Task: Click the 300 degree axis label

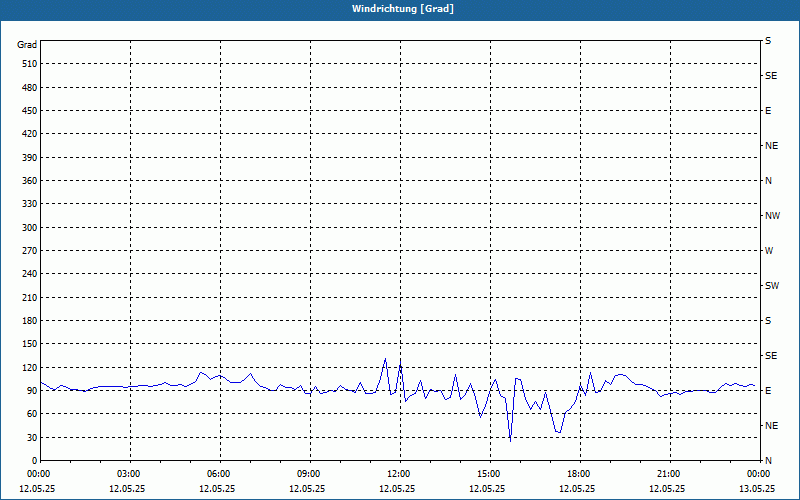Action: click(30, 227)
